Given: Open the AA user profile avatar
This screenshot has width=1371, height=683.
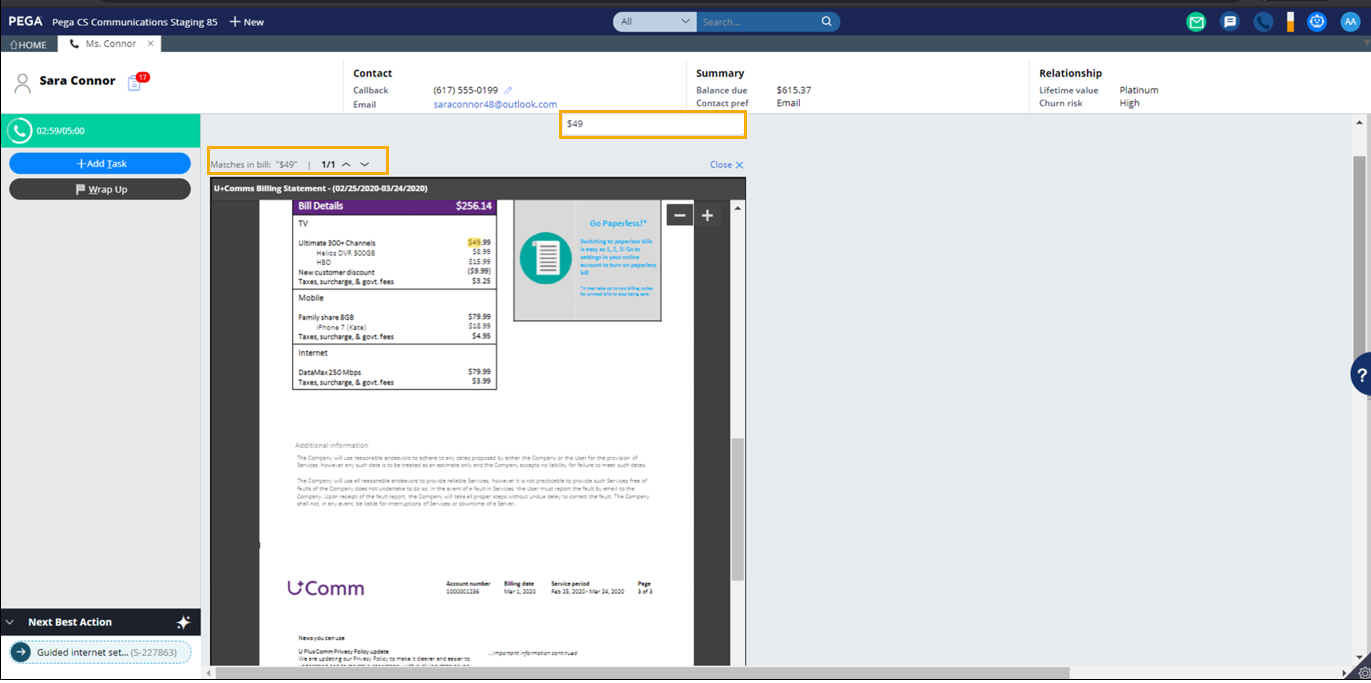Looking at the screenshot, I should click(x=1351, y=22).
